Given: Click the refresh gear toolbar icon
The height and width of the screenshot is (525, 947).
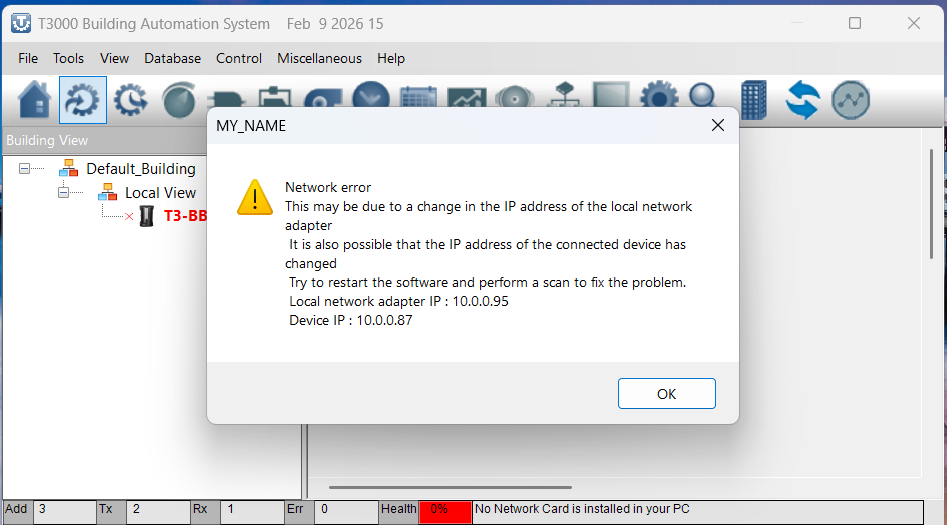Looking at the screenshot, I should click(x=83, y=100).
